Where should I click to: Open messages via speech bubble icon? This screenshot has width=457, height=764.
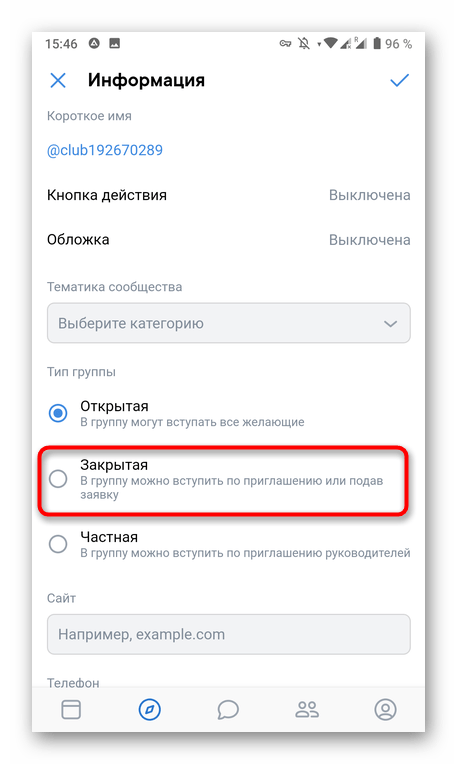coord(228,710)
